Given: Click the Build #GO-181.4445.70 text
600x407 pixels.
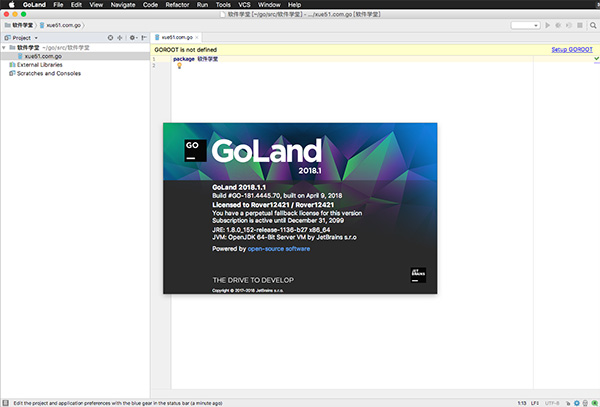Looking at the screenshot, I should click(x=277, y=195).
